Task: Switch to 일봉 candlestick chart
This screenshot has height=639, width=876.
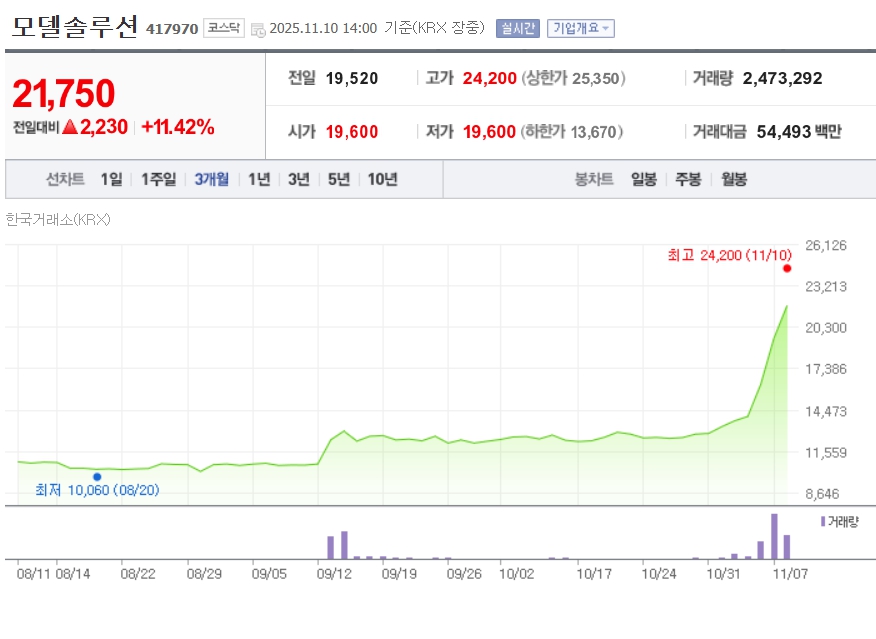Action: point(644,180)
